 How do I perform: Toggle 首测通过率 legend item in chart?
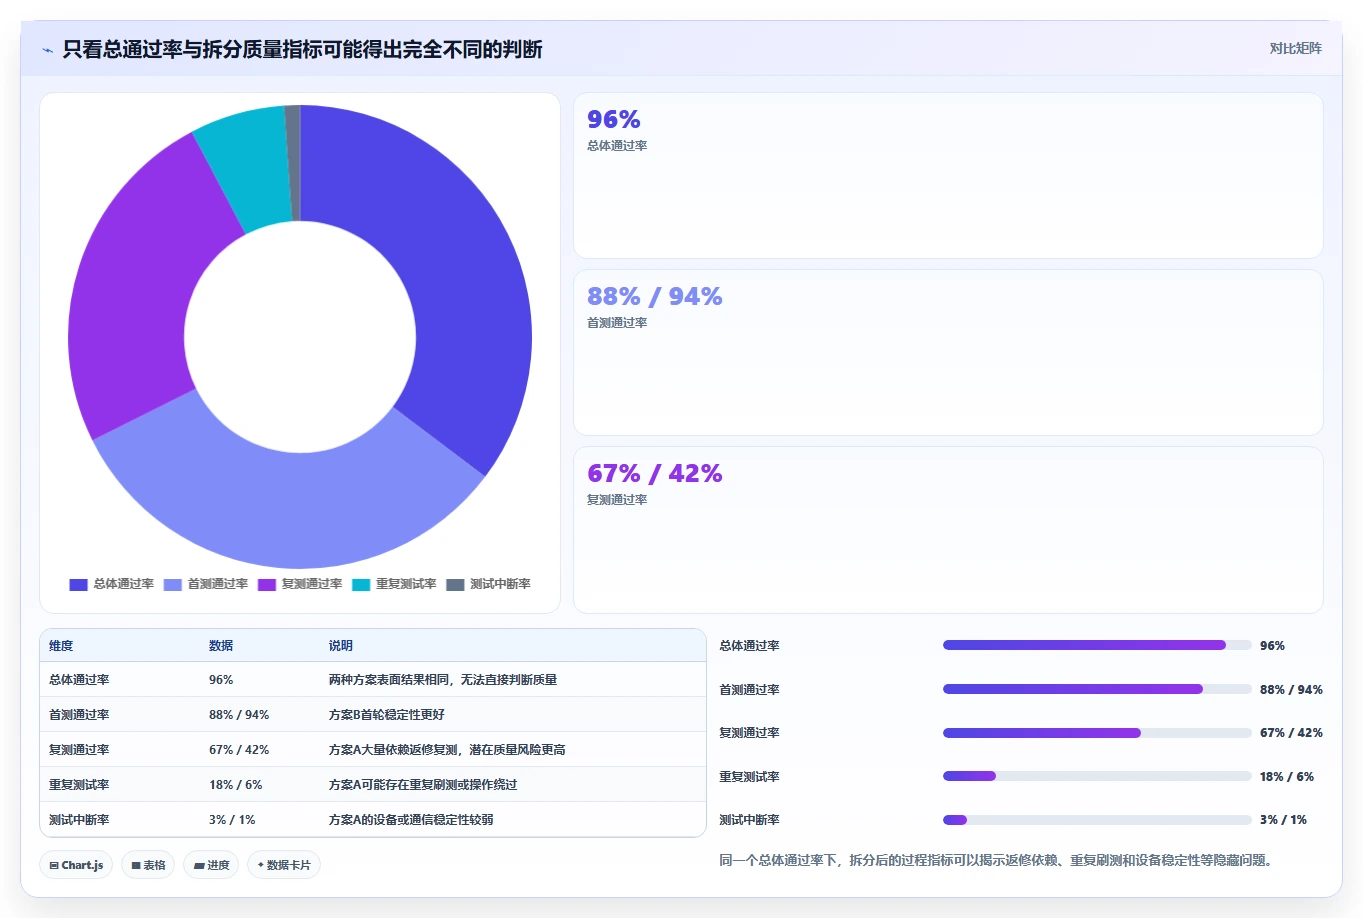tap(206, 584)
